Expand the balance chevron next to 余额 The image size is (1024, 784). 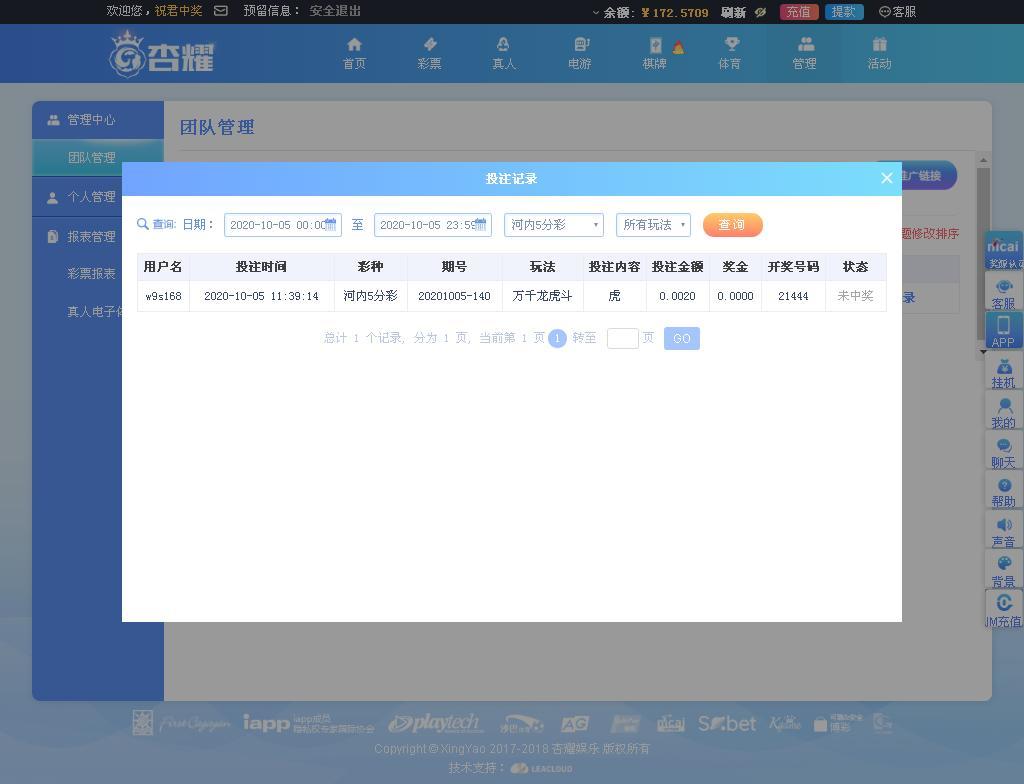(x=596, y=12)
